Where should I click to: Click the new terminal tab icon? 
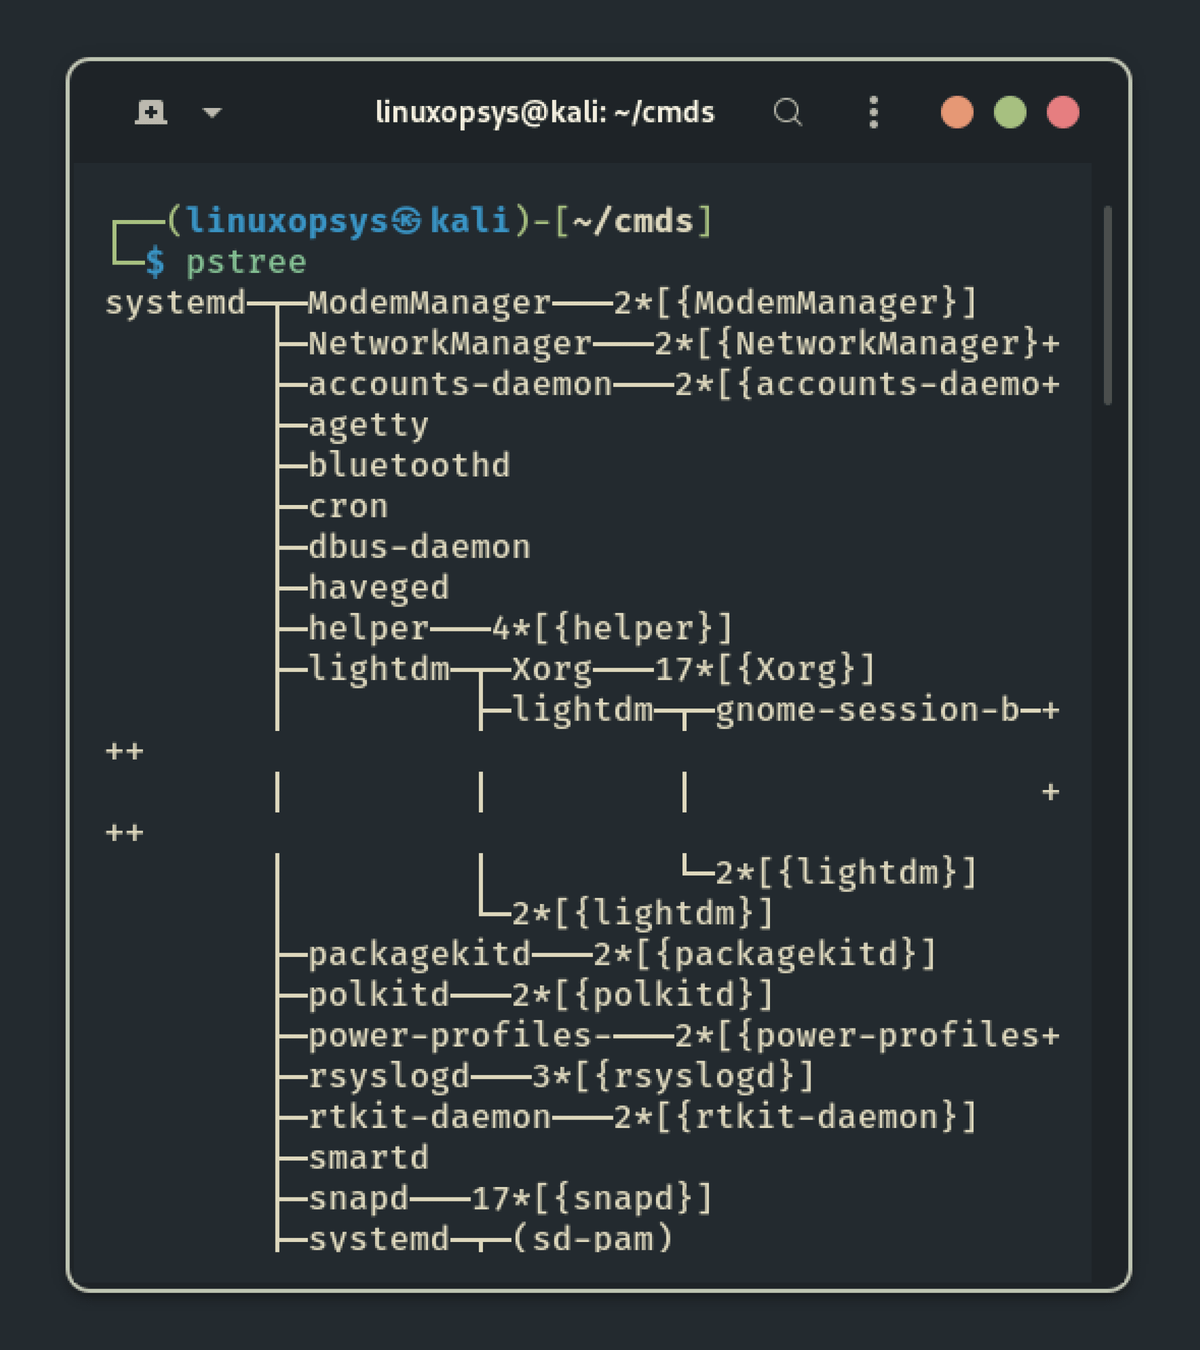click(151, 112)
